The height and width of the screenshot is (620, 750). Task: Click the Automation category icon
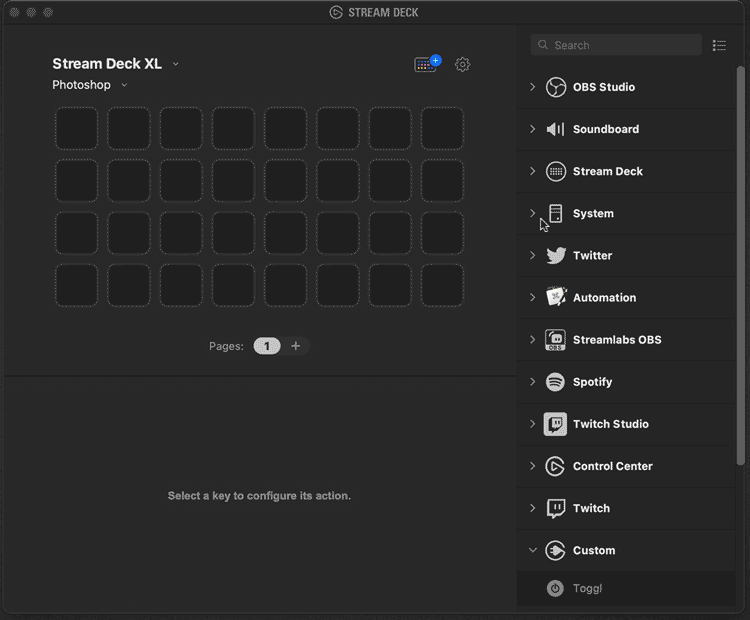pyautogui.click(x=555, y=297)
